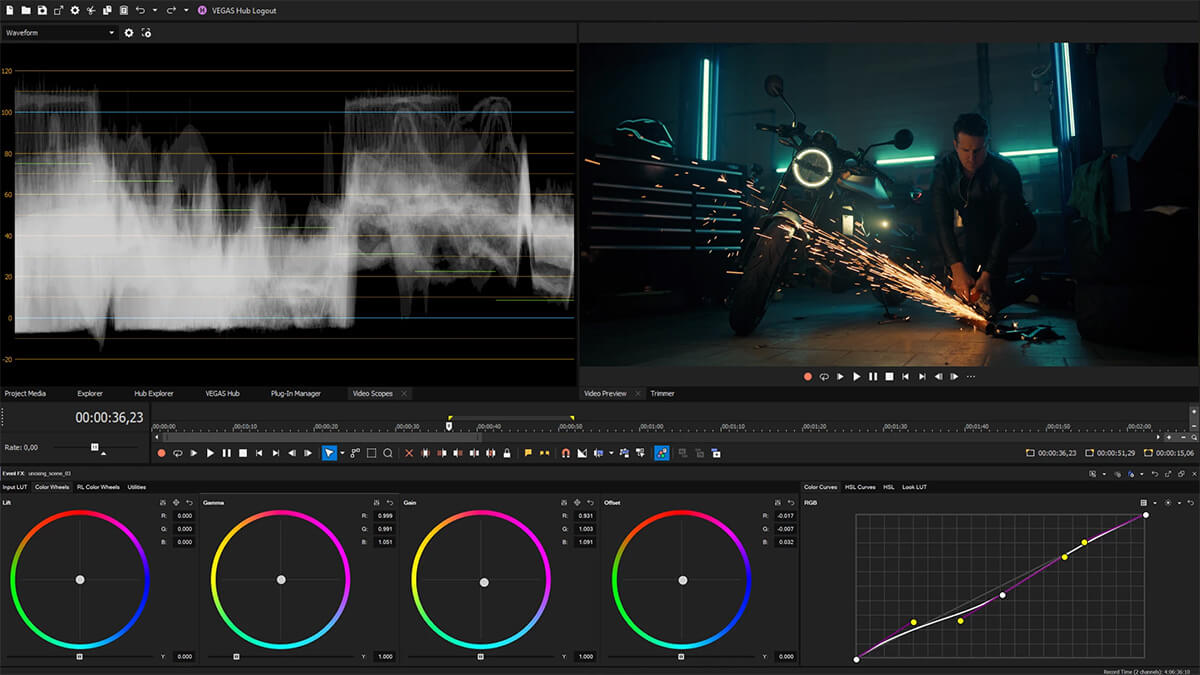Open the Video Scopes settings gear

coord(128,32)
